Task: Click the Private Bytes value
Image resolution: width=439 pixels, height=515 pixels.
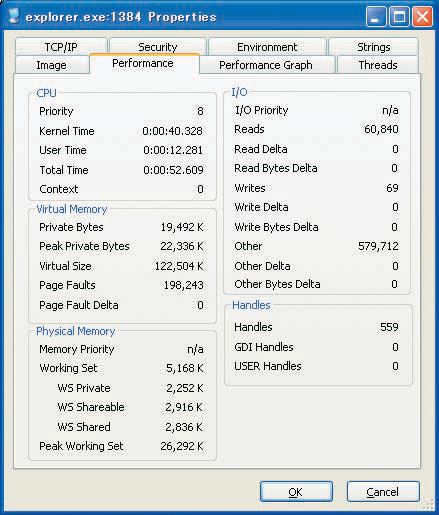Action: [x=182, y=227]
